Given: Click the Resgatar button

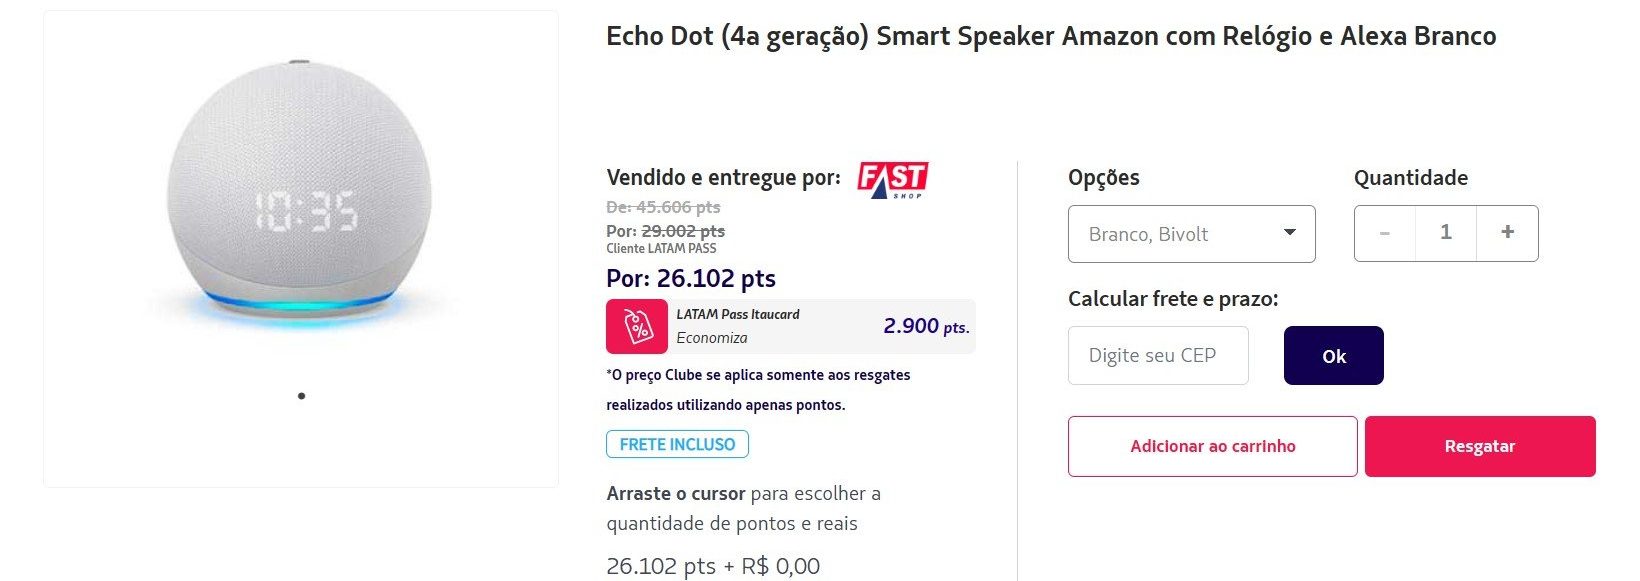Looking at the screenshot, I should coord(1480,446).
